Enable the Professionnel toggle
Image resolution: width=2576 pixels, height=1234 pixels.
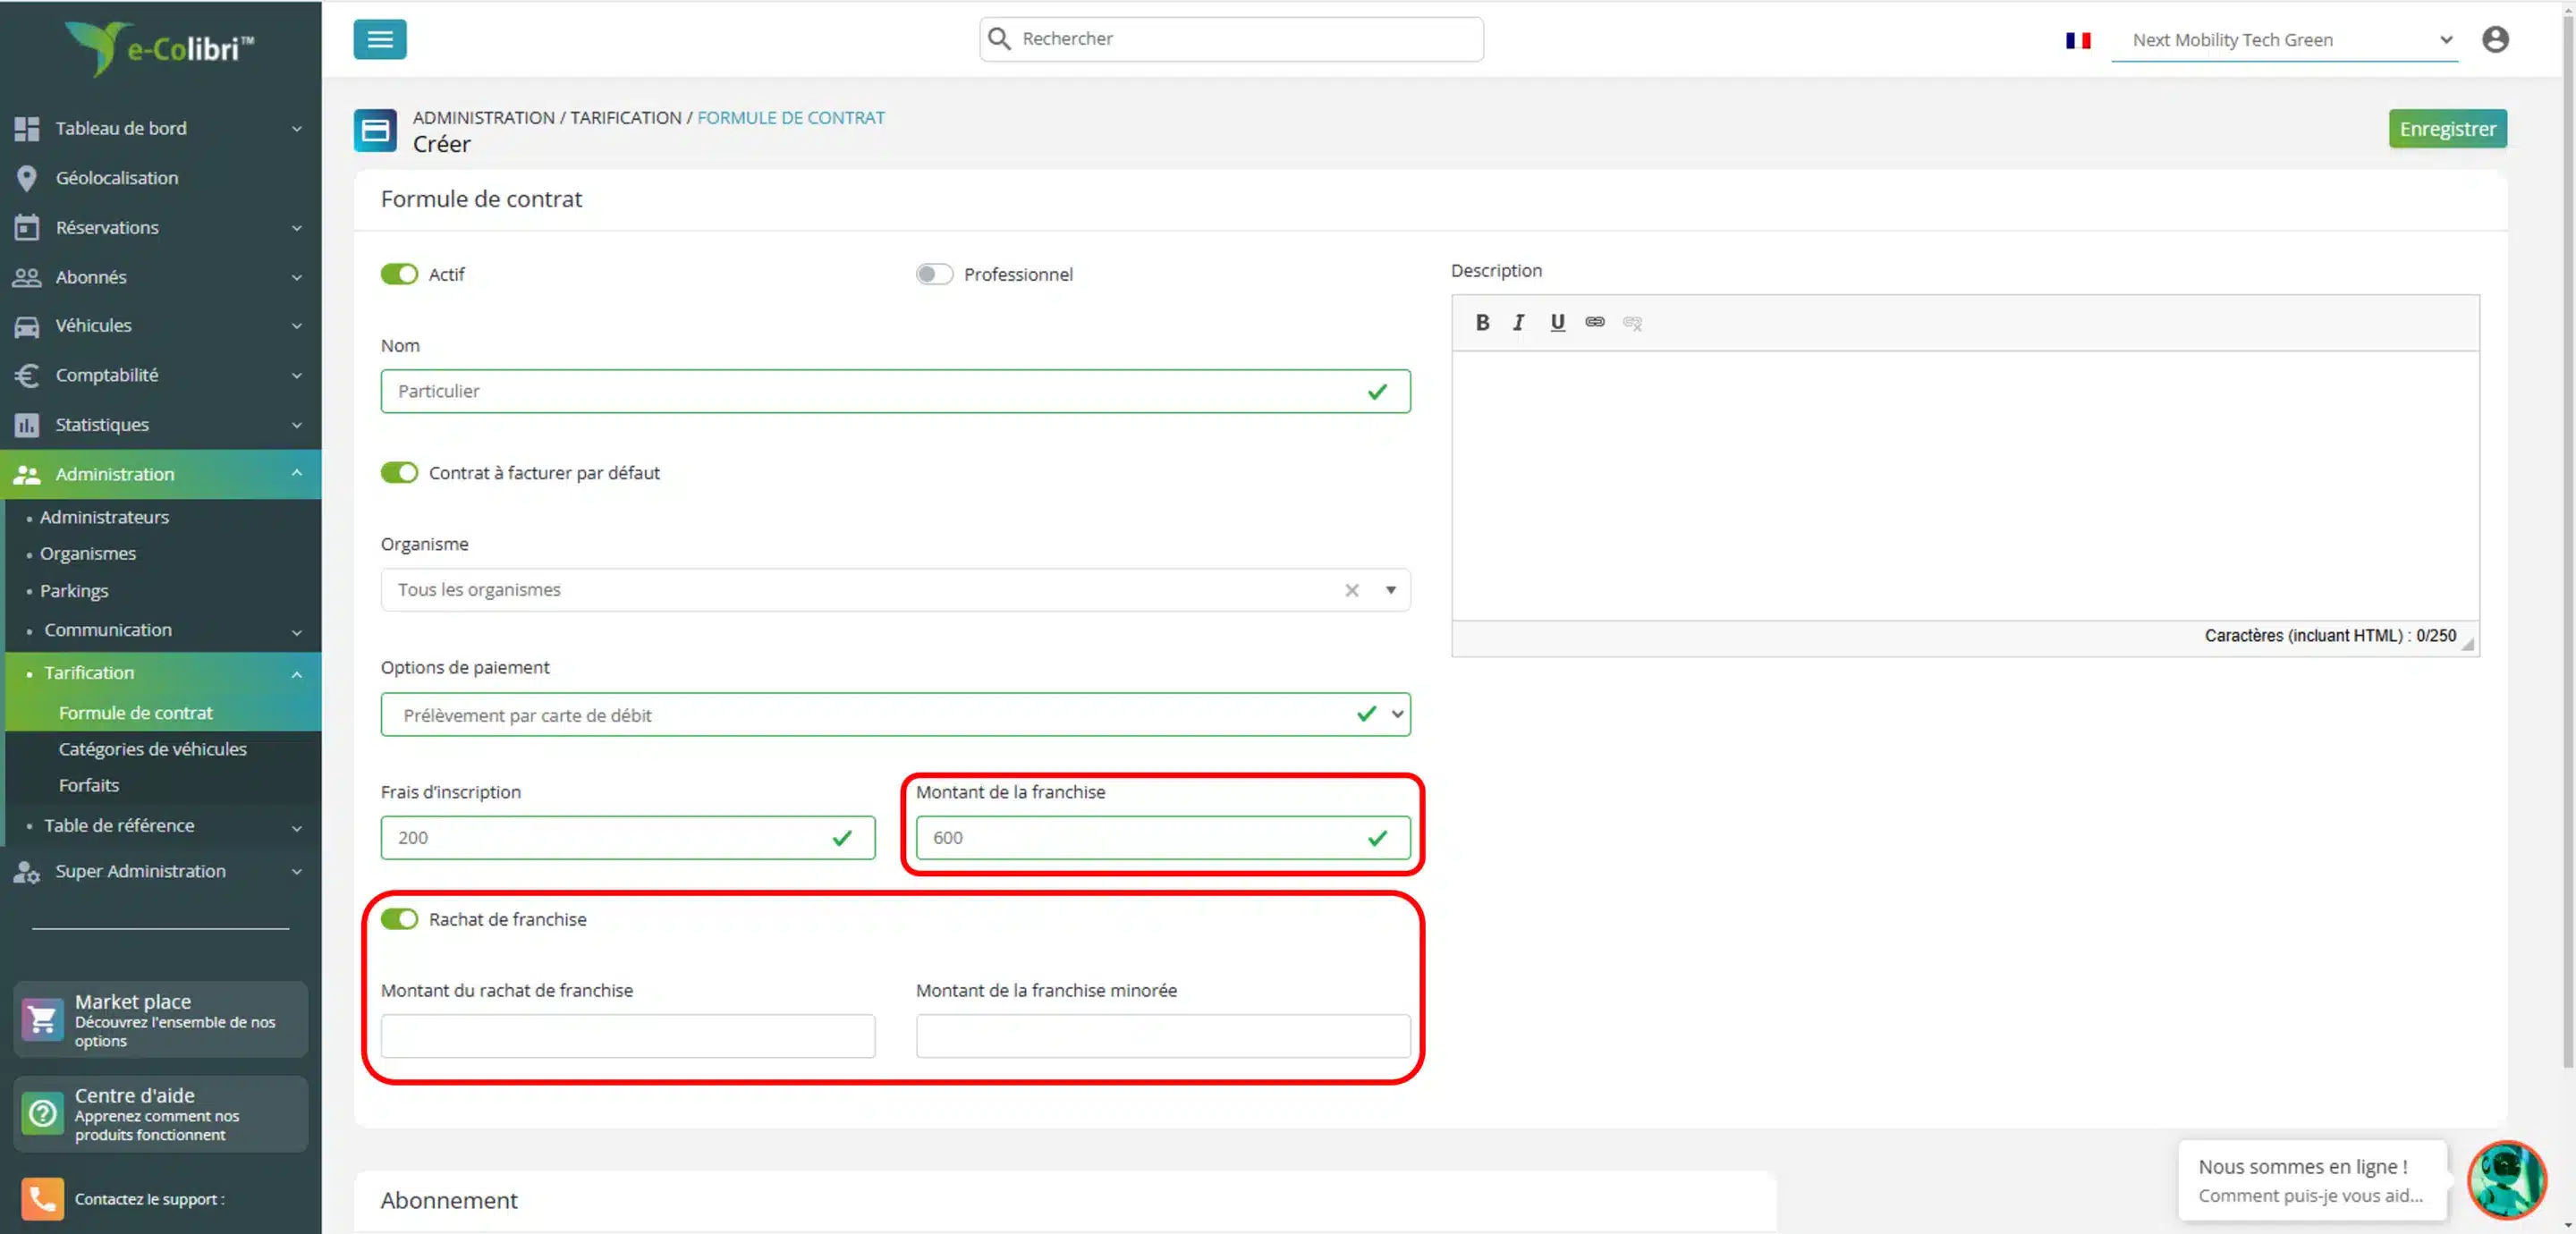(934, 274)
